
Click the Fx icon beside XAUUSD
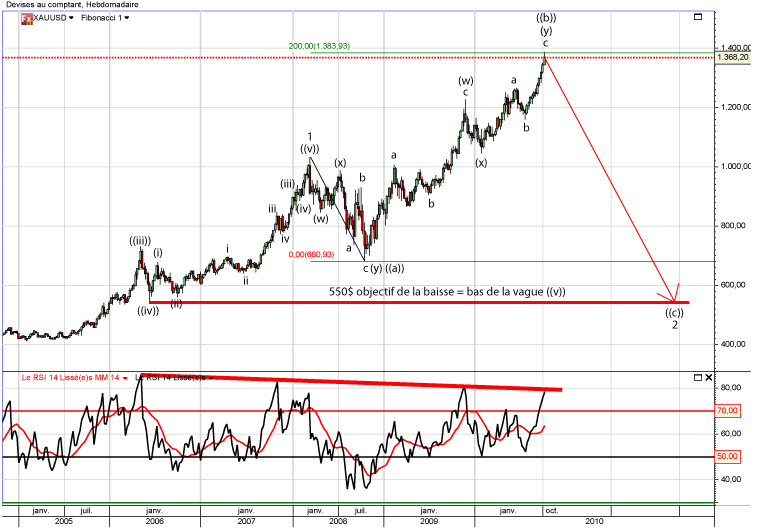tap(26, 19)
